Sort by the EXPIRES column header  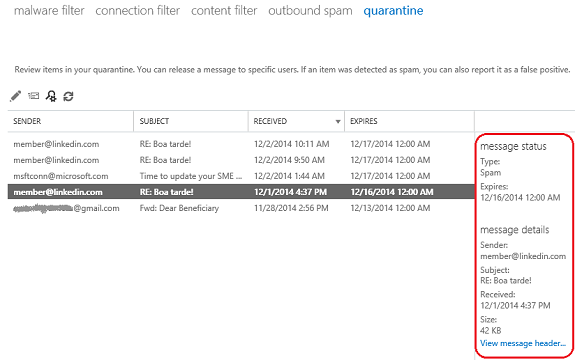[363, 121]
